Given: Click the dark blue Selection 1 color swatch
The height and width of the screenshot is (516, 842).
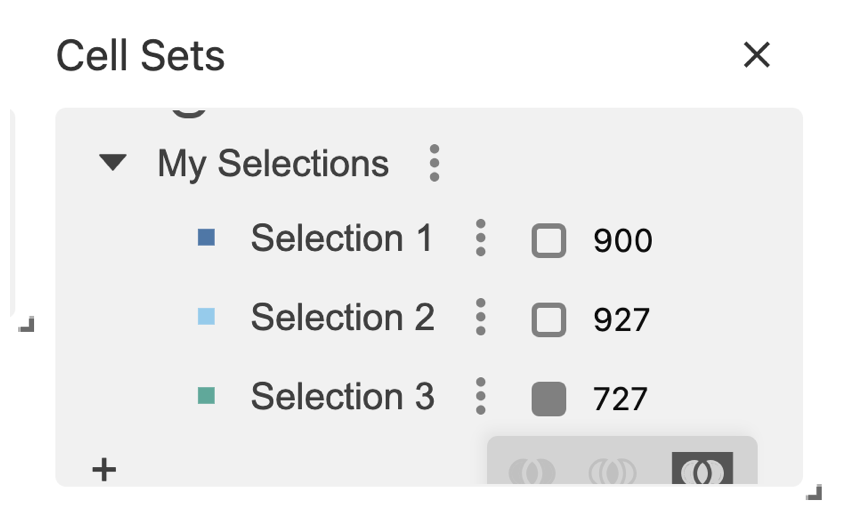Looking at the screenshot, I should (207, 238).
